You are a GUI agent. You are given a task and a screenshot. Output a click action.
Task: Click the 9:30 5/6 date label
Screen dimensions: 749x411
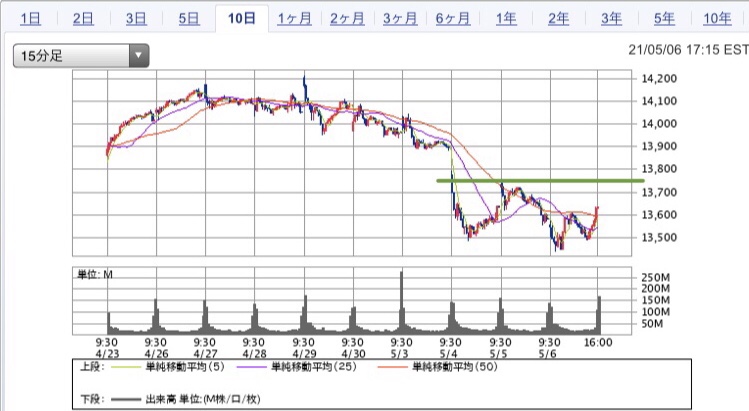[x=549, y=348]
